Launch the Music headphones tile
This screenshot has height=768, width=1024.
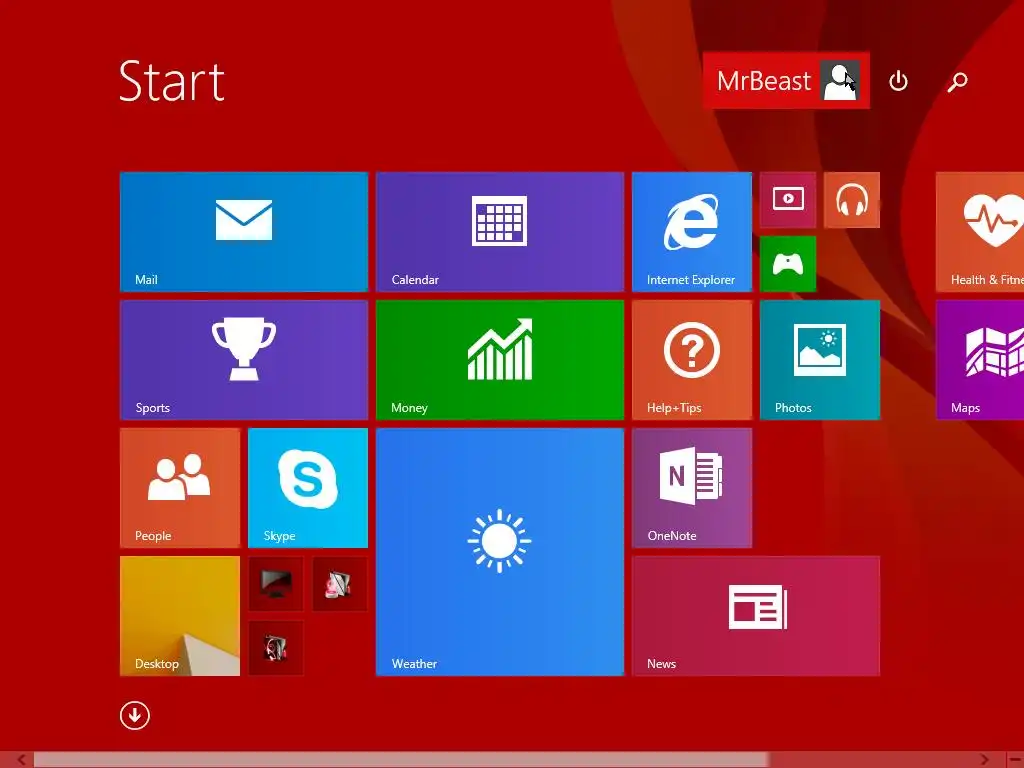pos(852,200)
